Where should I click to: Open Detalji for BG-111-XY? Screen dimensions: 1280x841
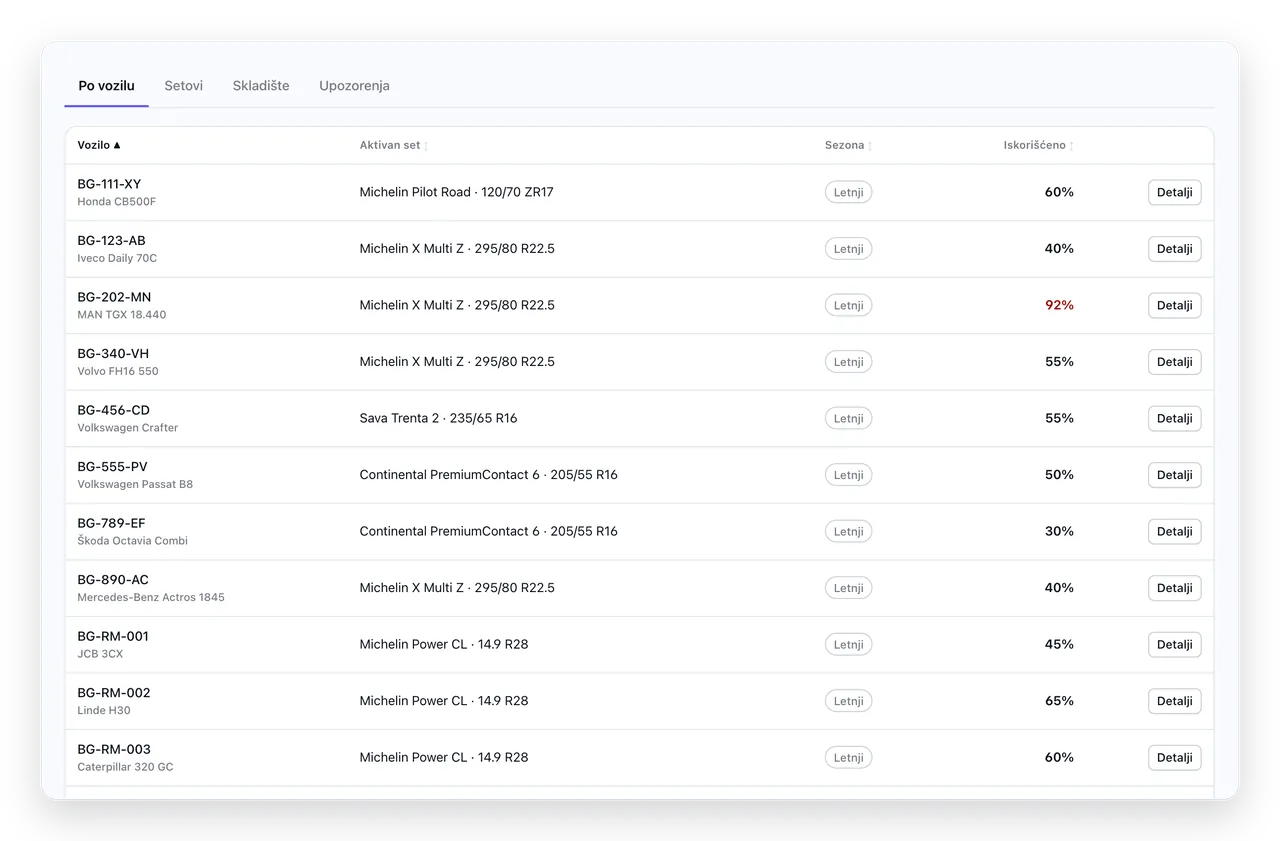1175,192
